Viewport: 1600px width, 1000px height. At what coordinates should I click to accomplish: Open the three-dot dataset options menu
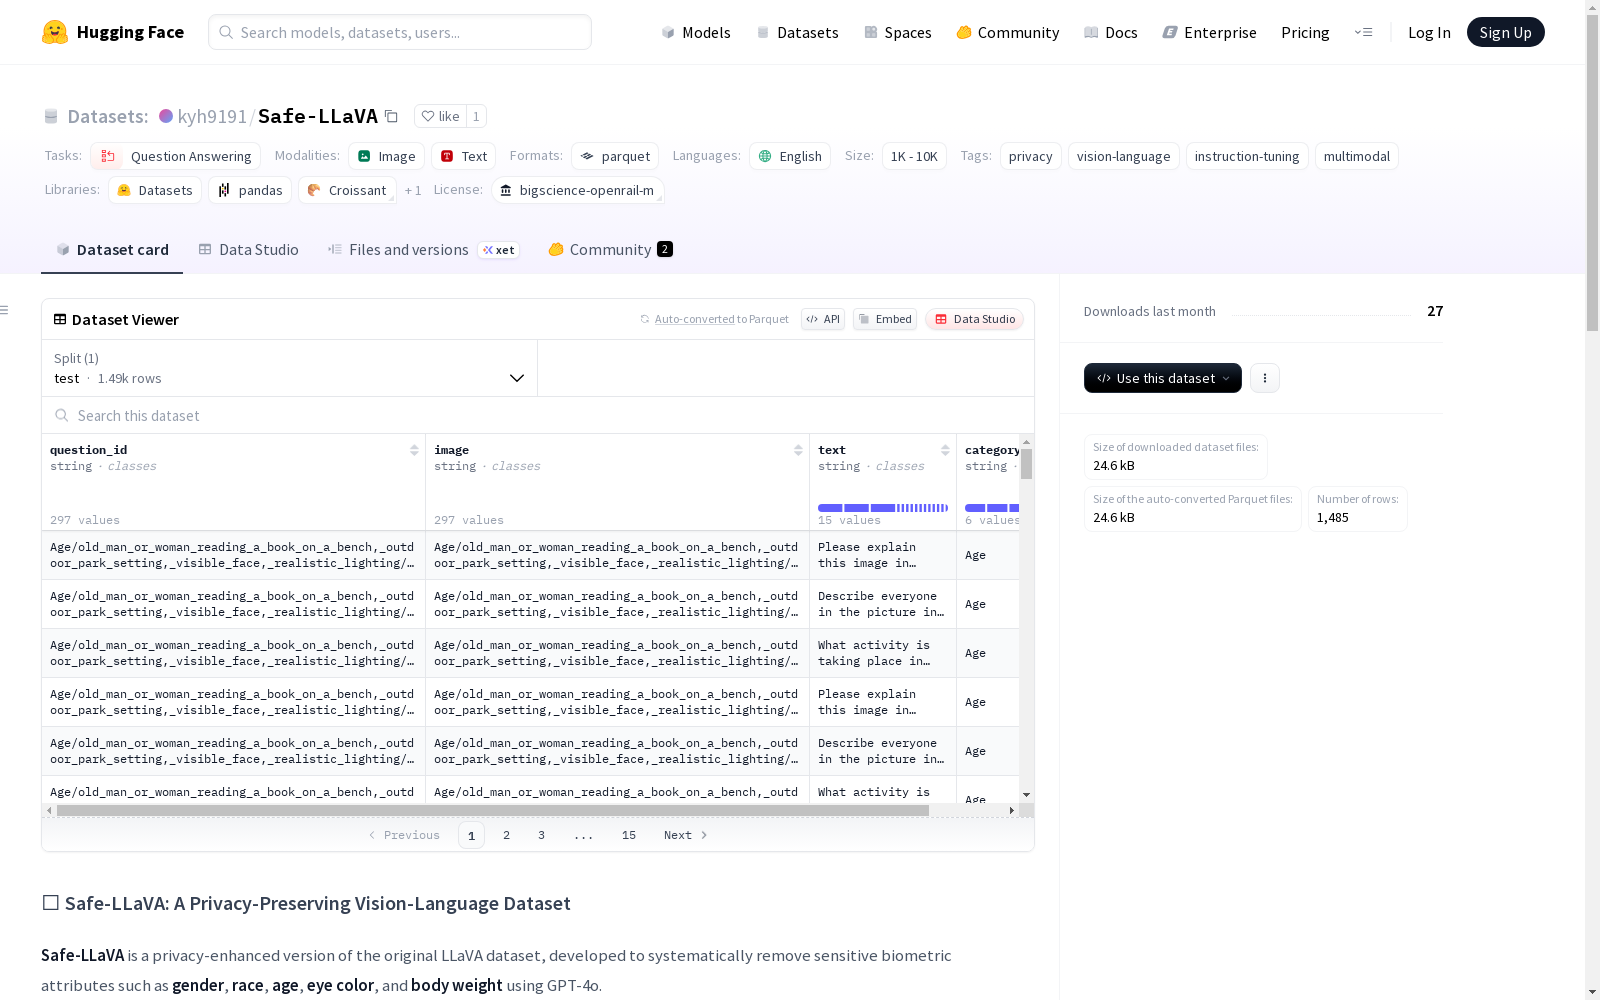(x=1265, y=378)
